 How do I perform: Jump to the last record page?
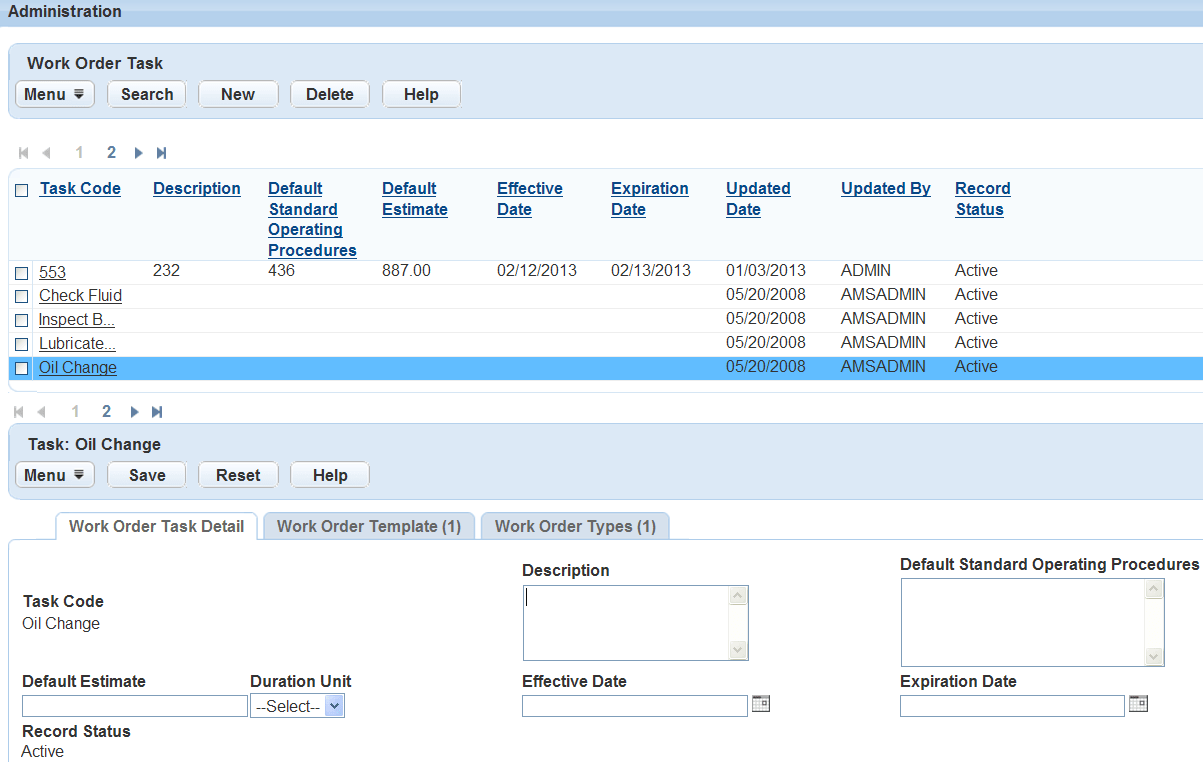coord(161,152)
